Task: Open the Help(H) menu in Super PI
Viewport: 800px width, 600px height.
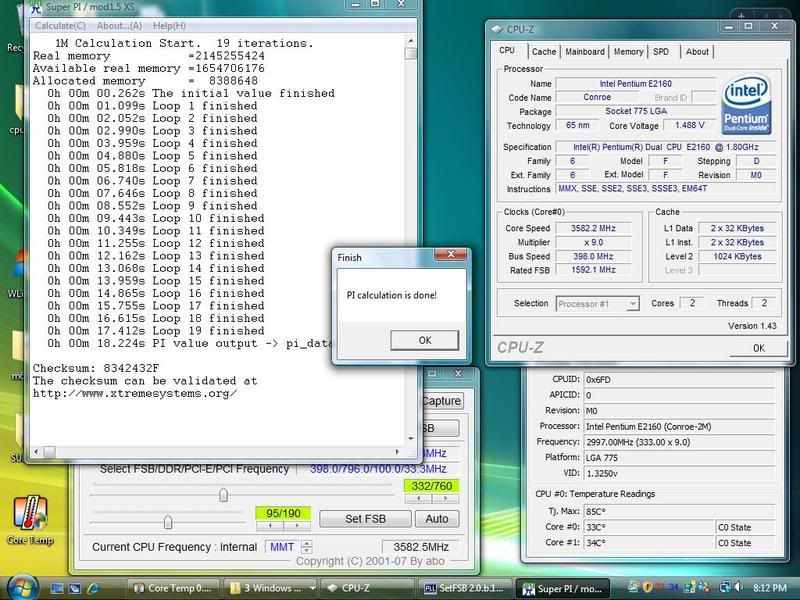Action: point(169,24)
